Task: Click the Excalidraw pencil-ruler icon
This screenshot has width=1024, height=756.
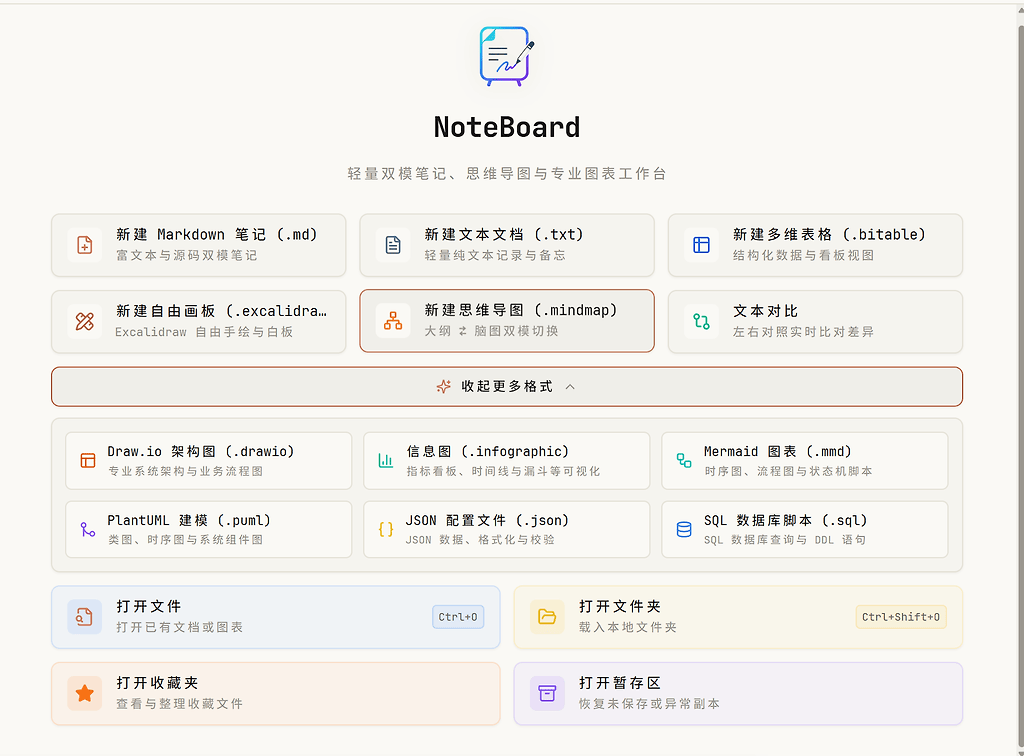Action: (x=85, y=321)
